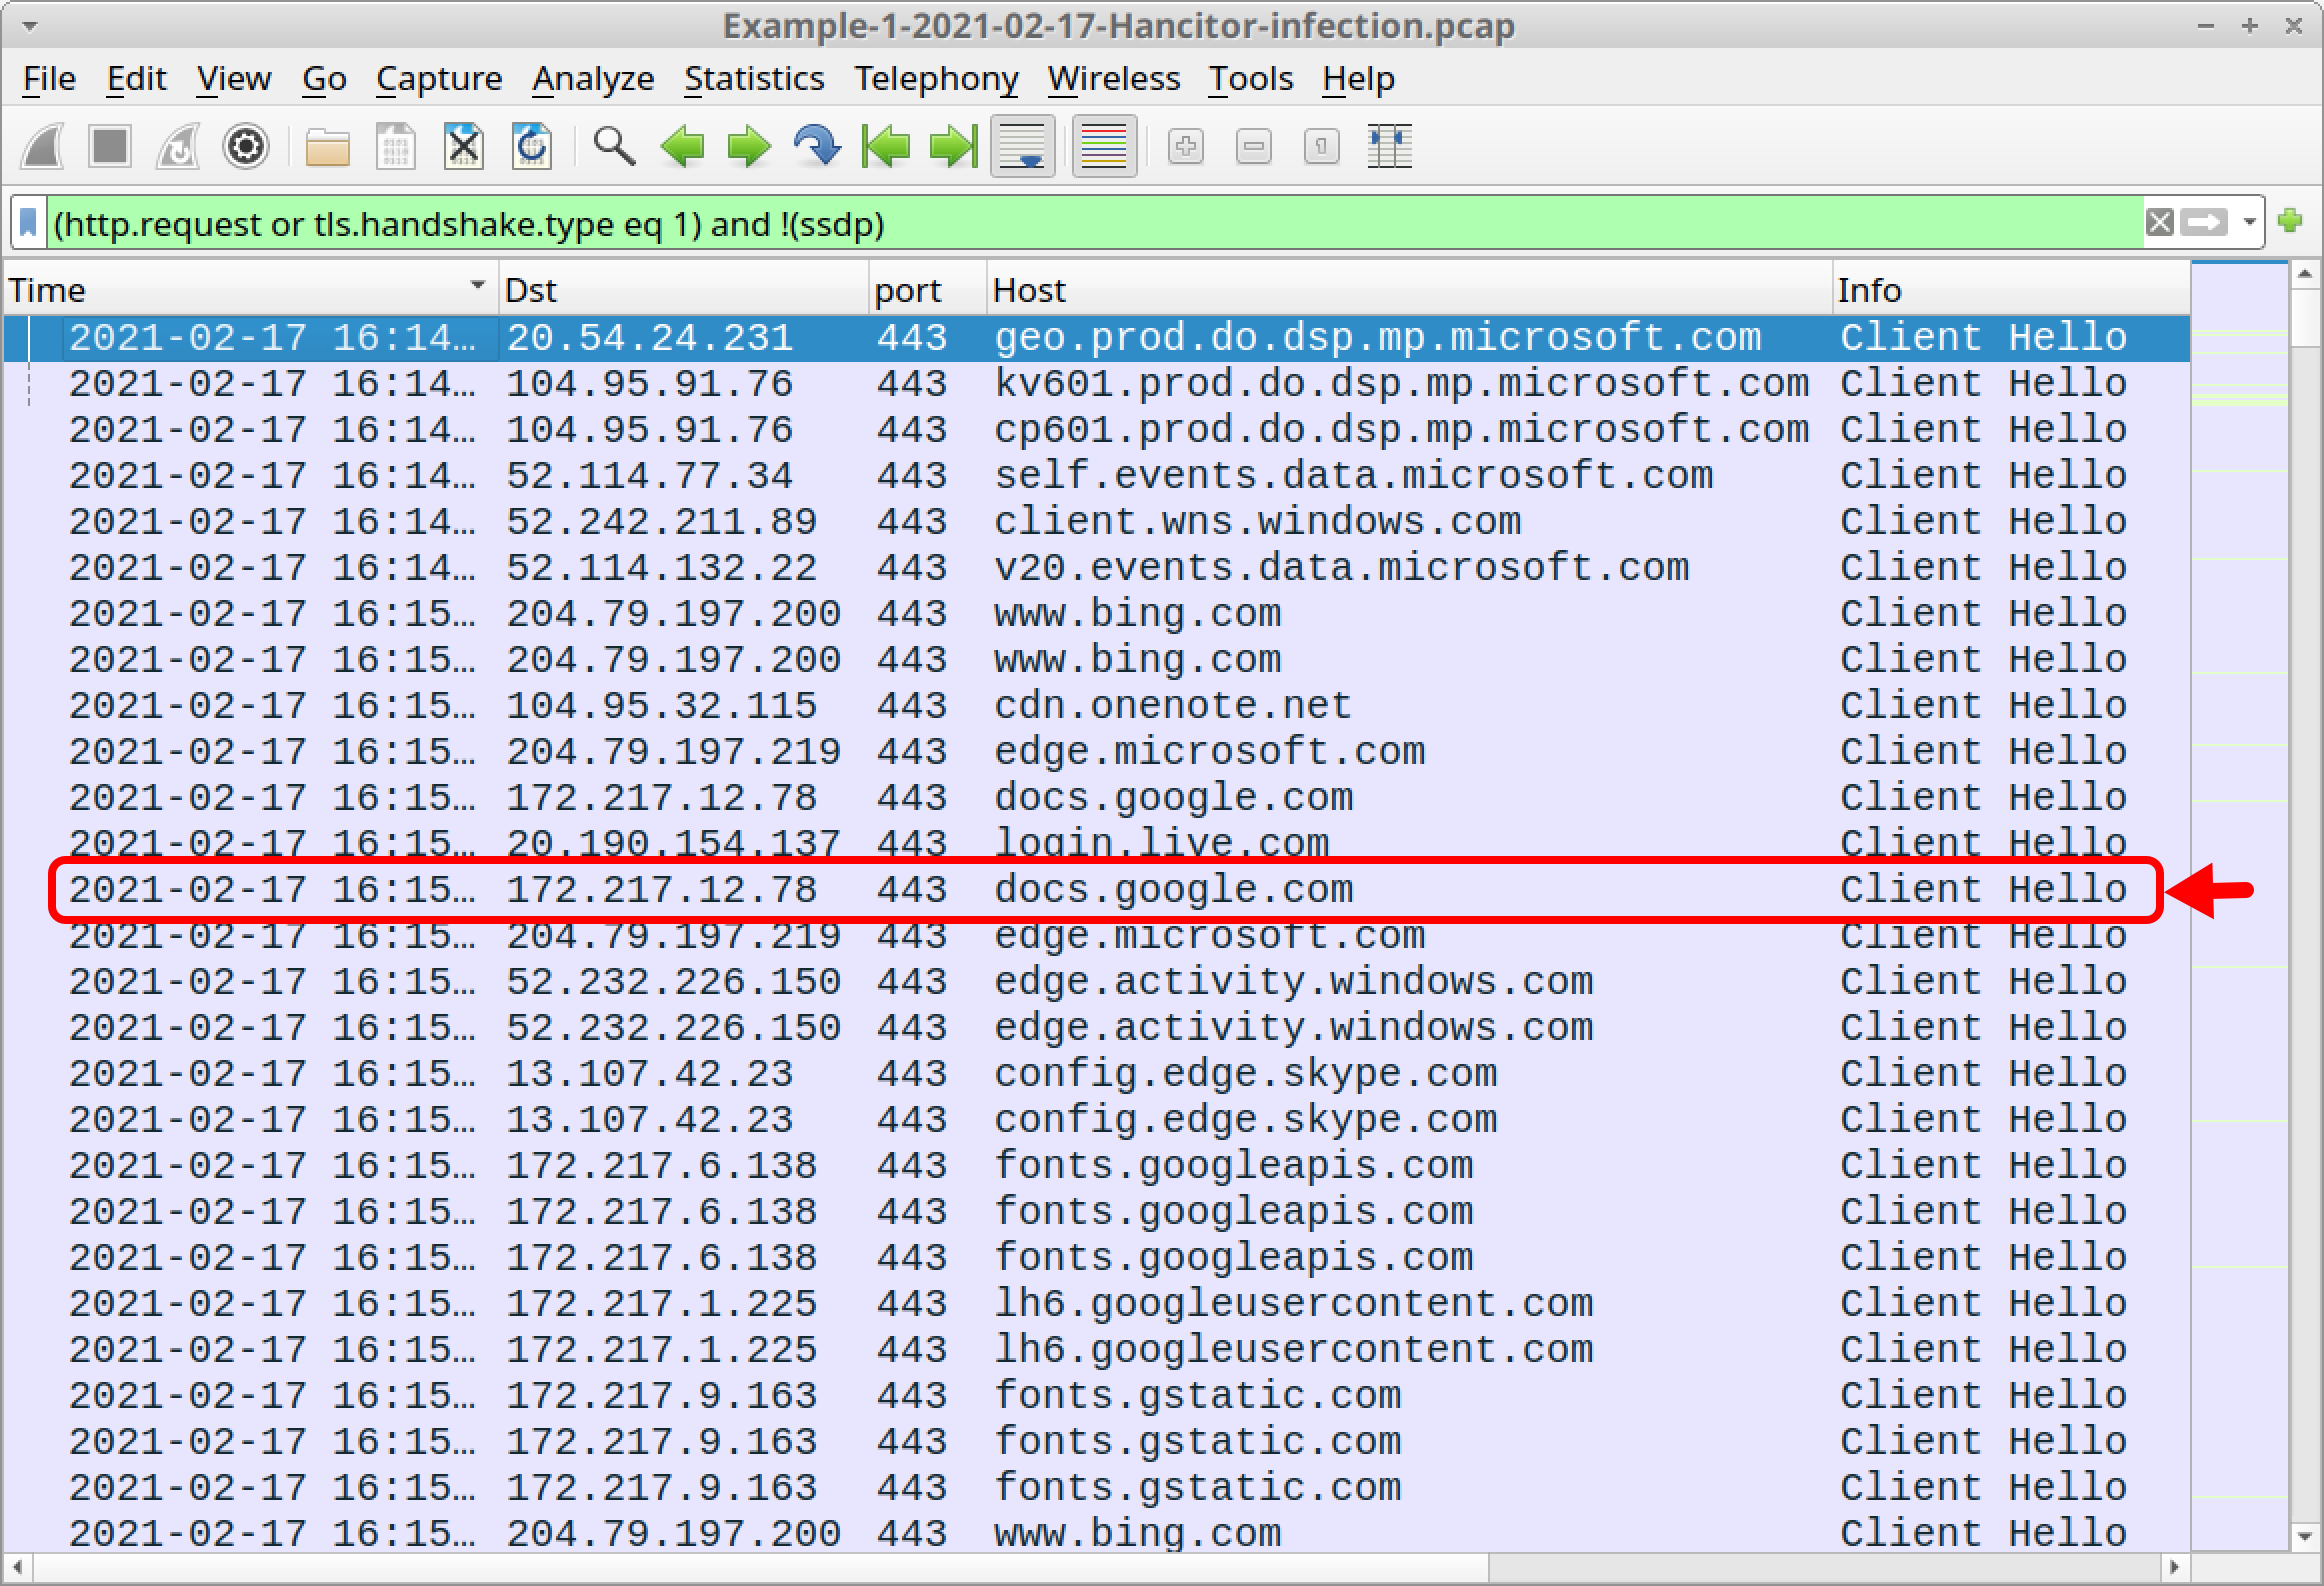Start capture with the shark fin icon
This screenshot has height=1586, width=2324.
[43, 147]
